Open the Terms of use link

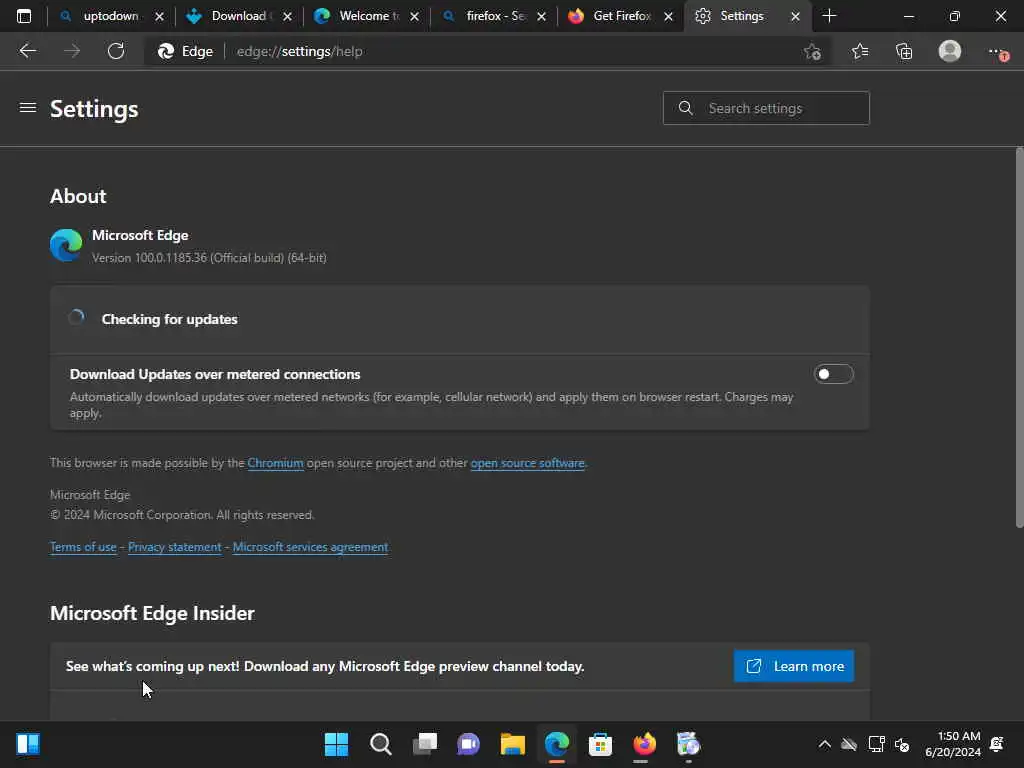(x=83, y=547)
